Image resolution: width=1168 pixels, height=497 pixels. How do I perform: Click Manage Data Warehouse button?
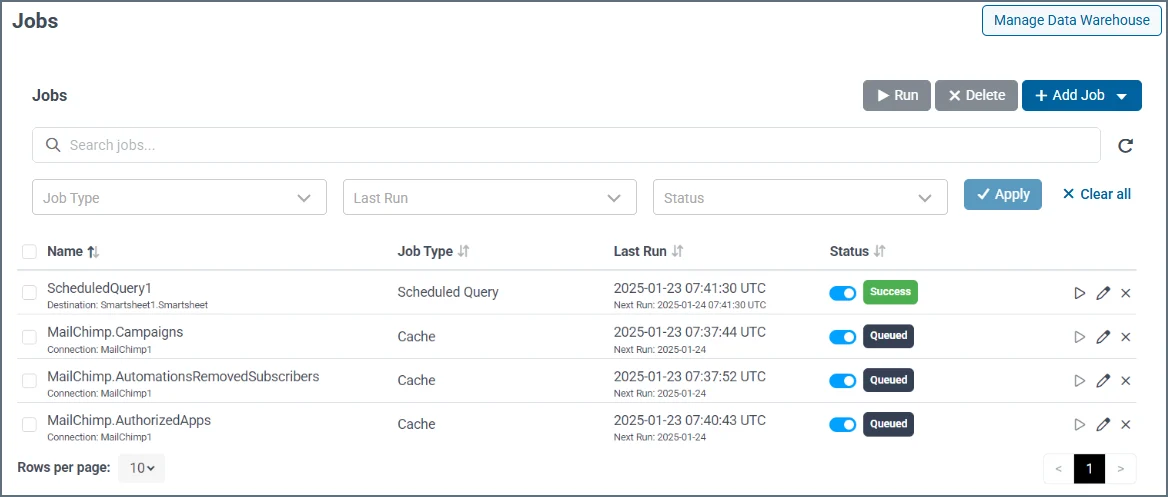(x=1072, y=20)
